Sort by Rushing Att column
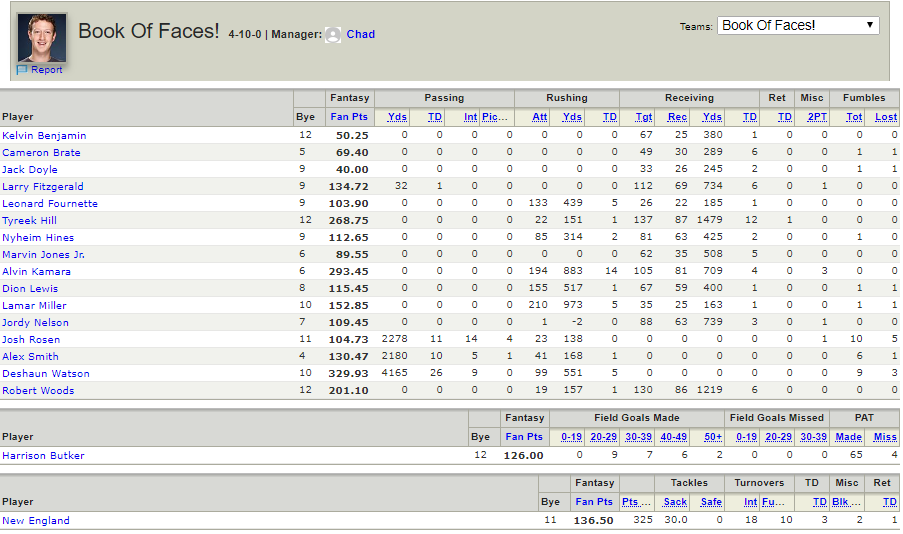Screen dimensions: 903x534 pyautogui.click(x=540, y=117)
